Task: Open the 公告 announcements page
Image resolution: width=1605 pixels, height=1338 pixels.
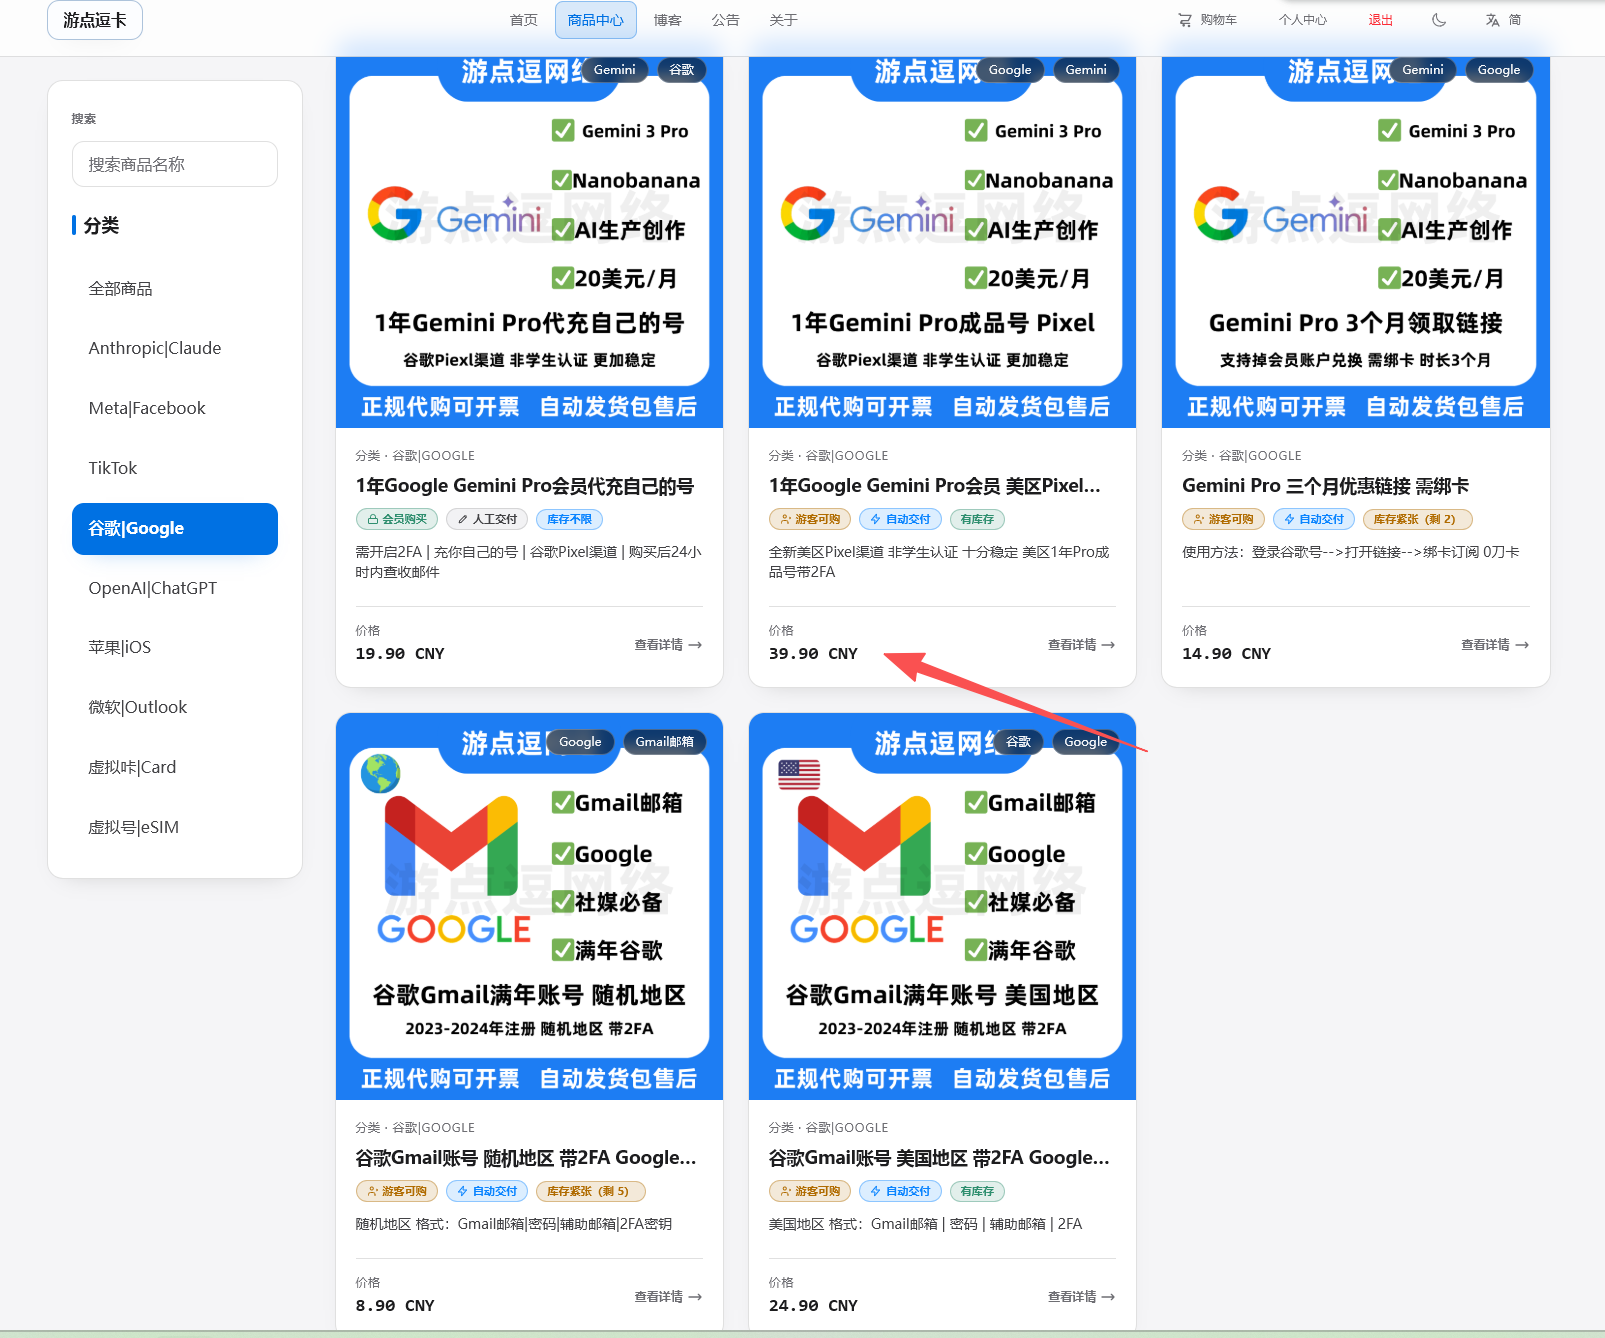Action: (725, 20)
